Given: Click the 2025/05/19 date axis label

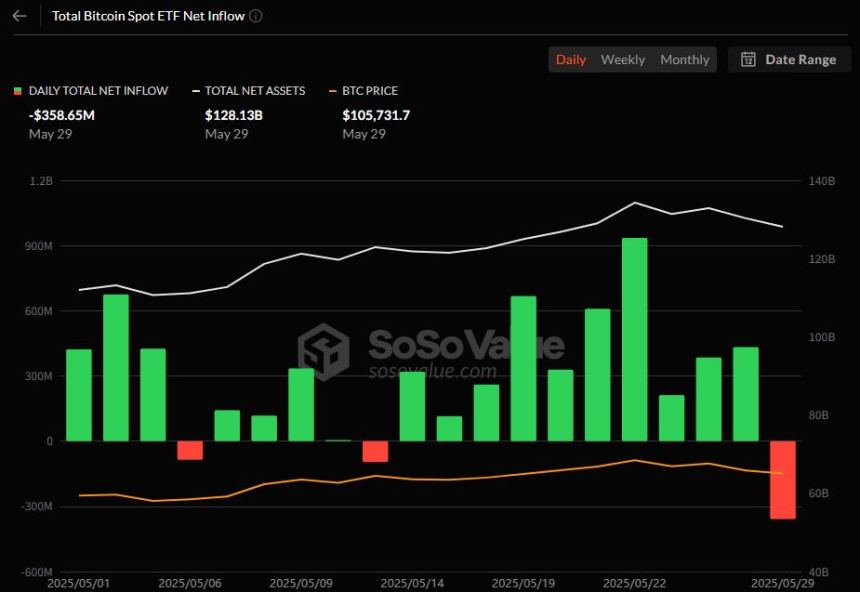Looking at the screenshot, I should coord(523,583).
